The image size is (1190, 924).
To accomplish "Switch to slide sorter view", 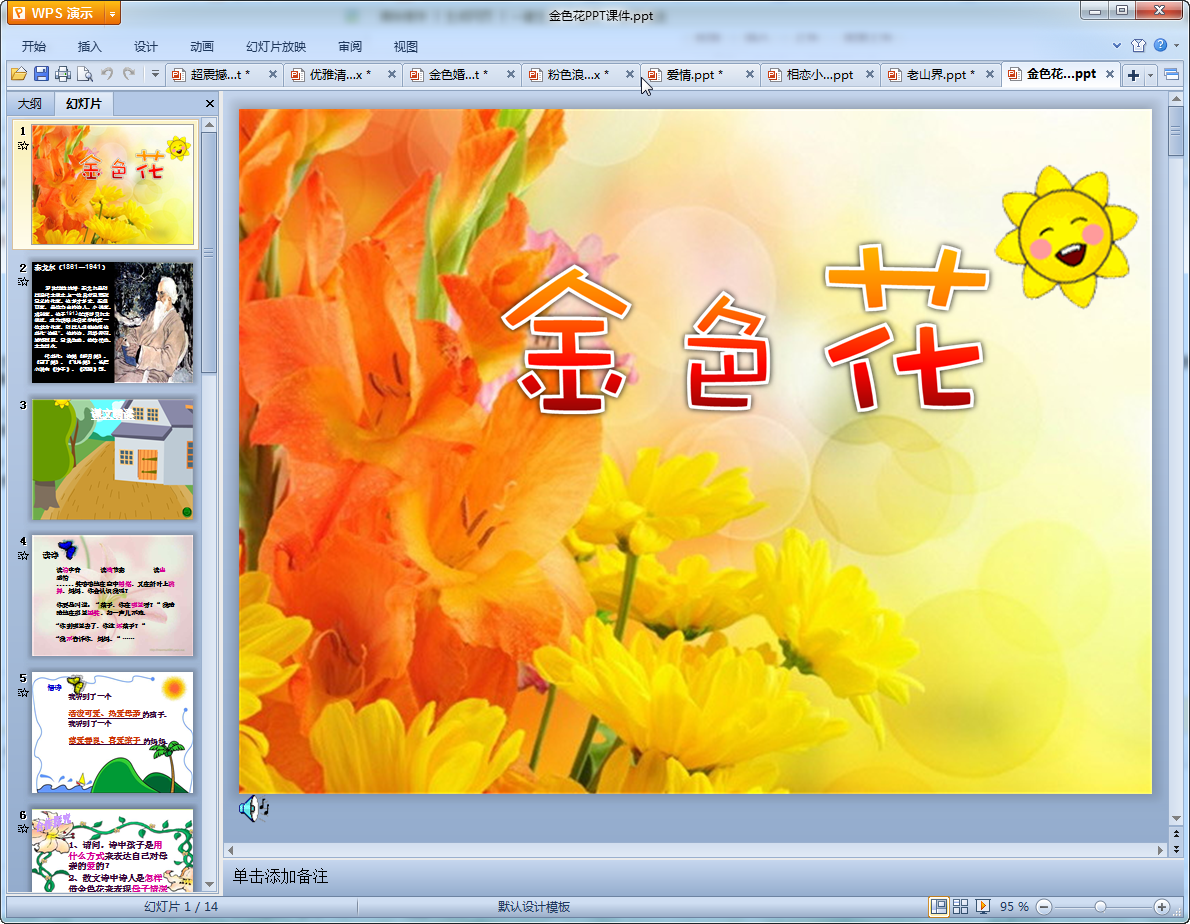I will [x=960, y=907].
